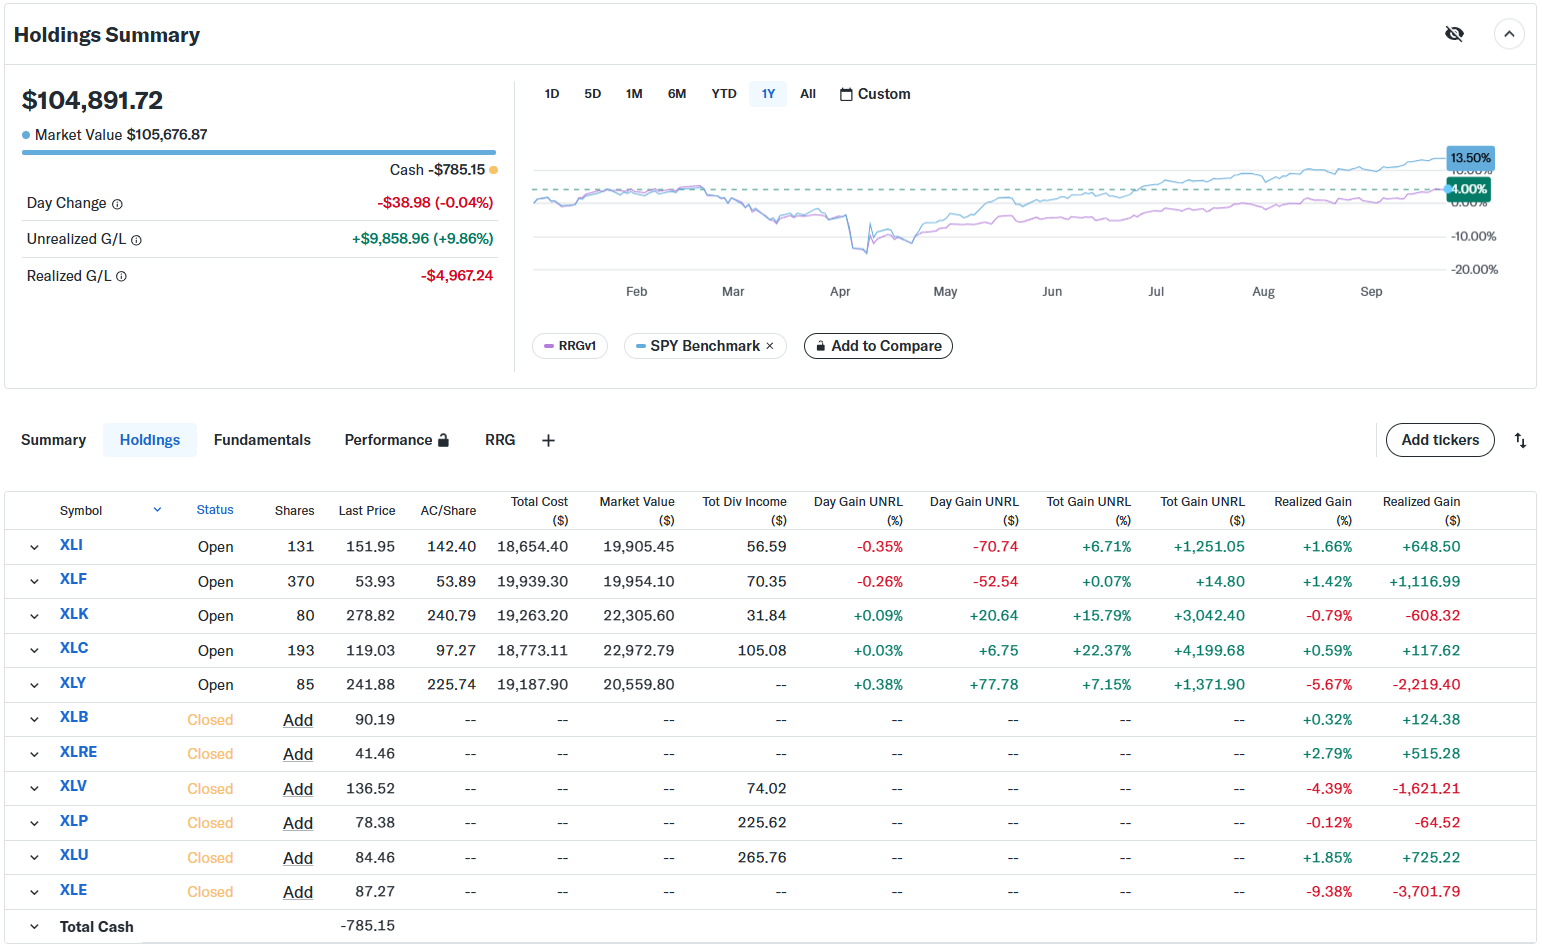Image resolution: width=1542 pixels, height=946 pixels.
Task: Remove the SPY Benchmark comparison
Action: coord(770,346)
